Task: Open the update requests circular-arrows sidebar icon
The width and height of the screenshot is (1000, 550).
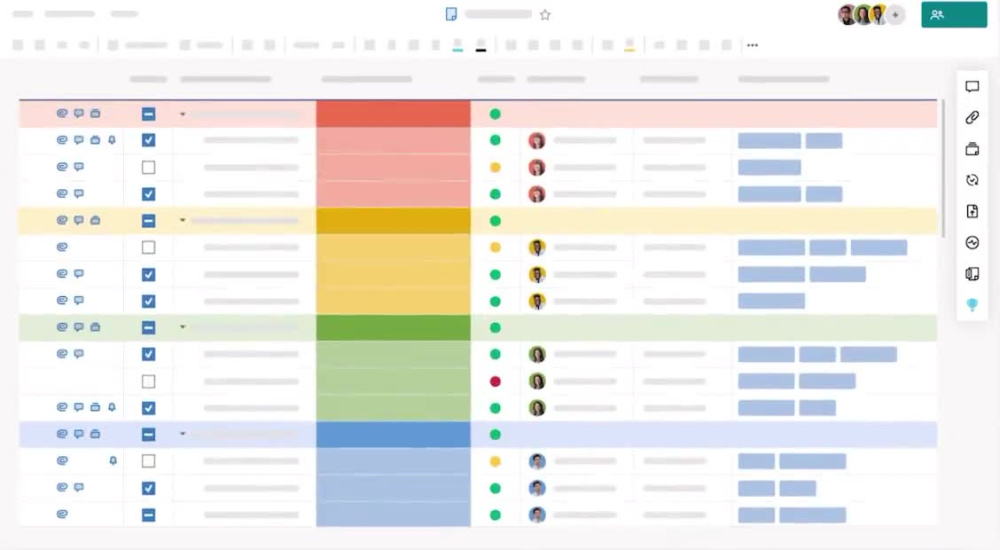Action: [x=972, y=180]
